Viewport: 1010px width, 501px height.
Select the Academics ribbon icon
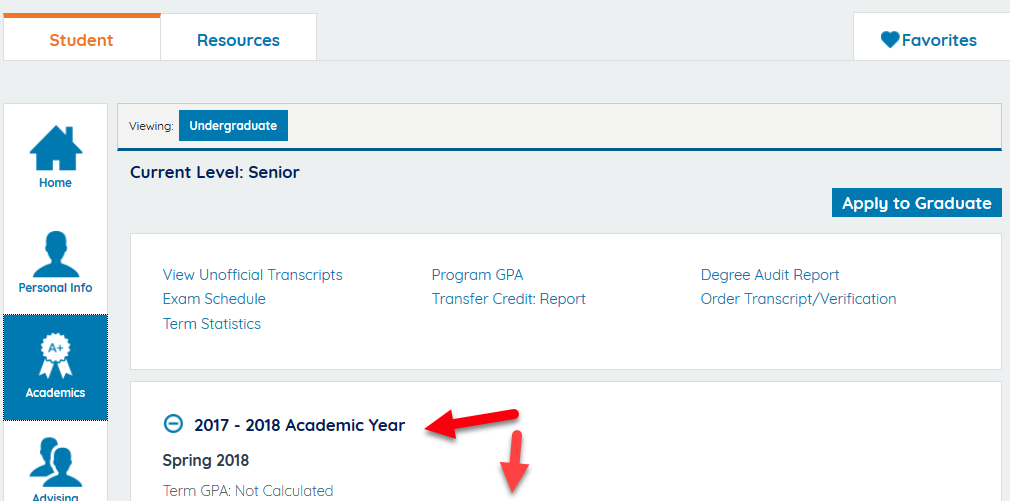[x=55, y=356]
